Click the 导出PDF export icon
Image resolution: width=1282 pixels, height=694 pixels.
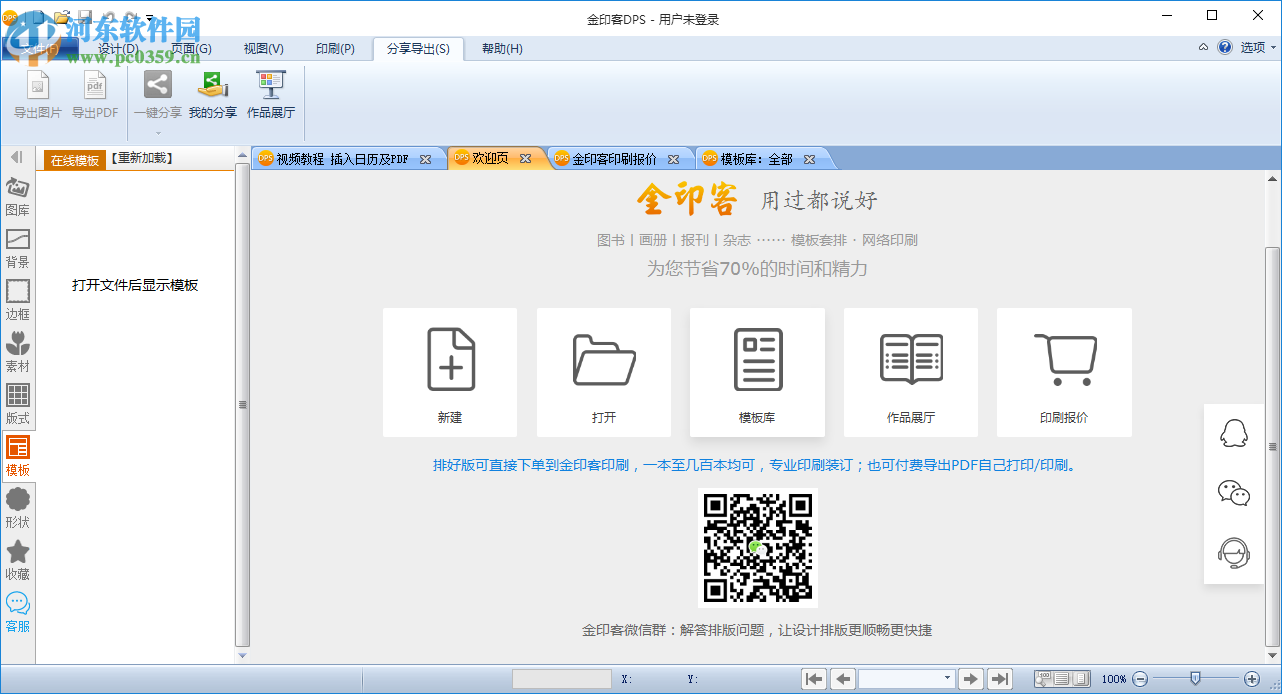click(94, 92)
